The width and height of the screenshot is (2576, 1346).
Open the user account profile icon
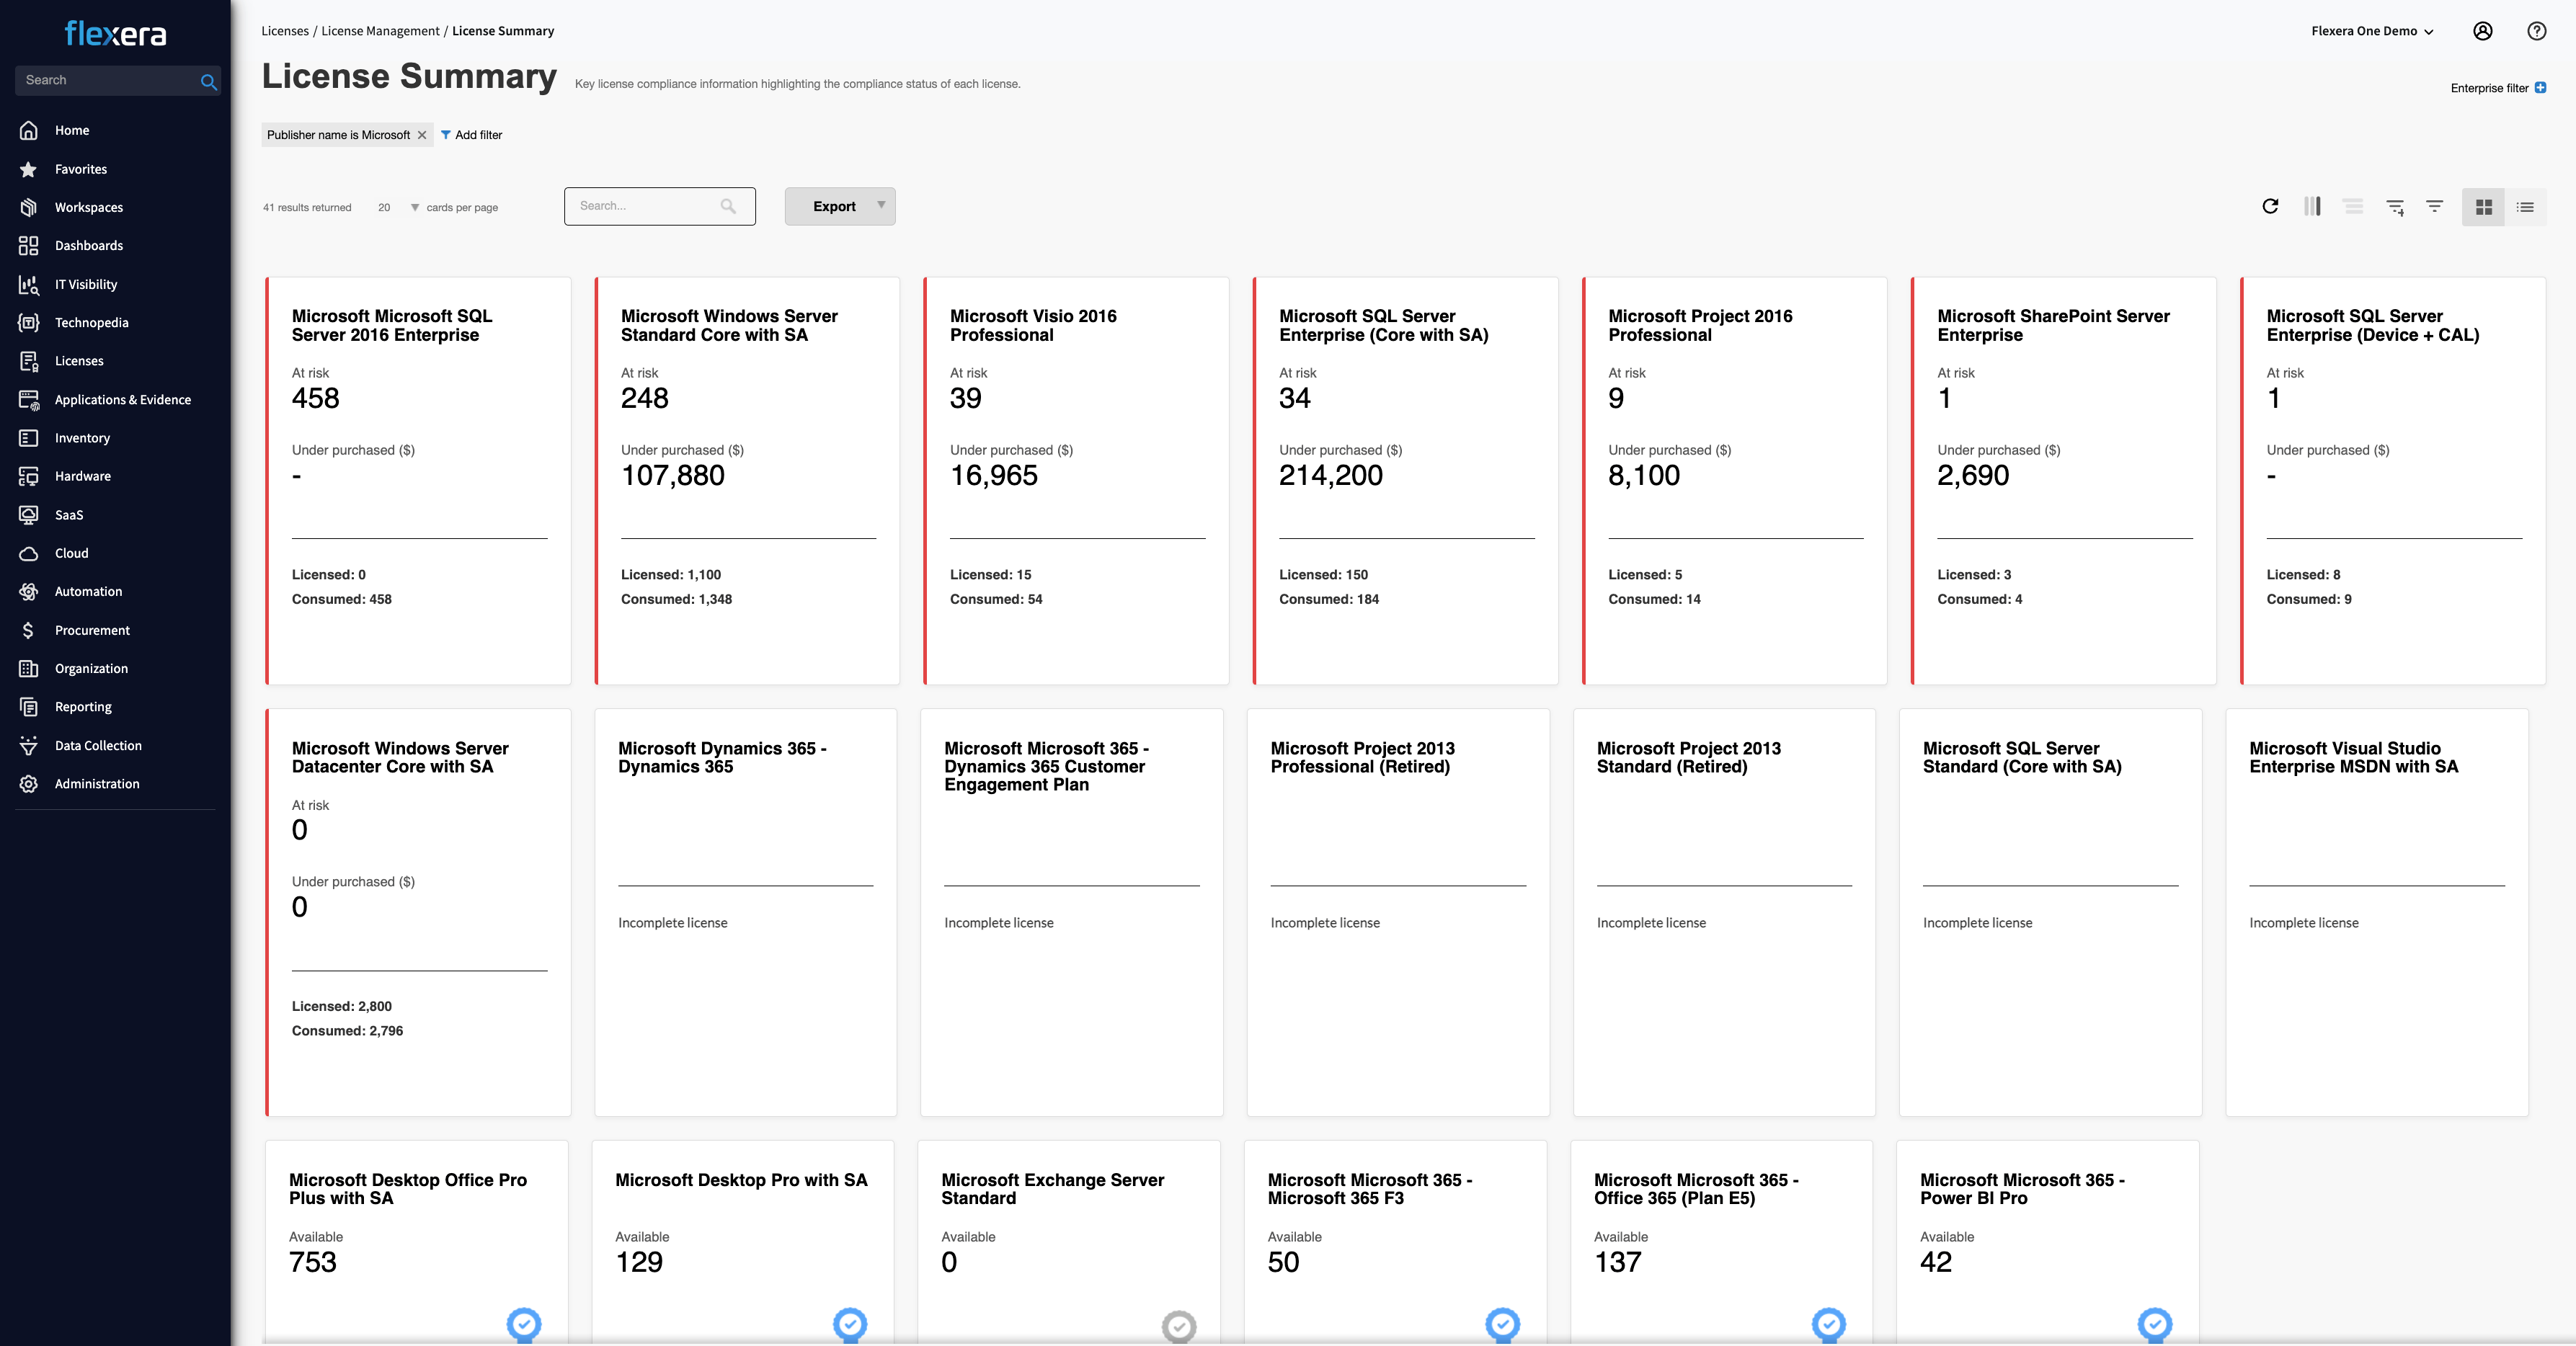tap(2482, 31)
